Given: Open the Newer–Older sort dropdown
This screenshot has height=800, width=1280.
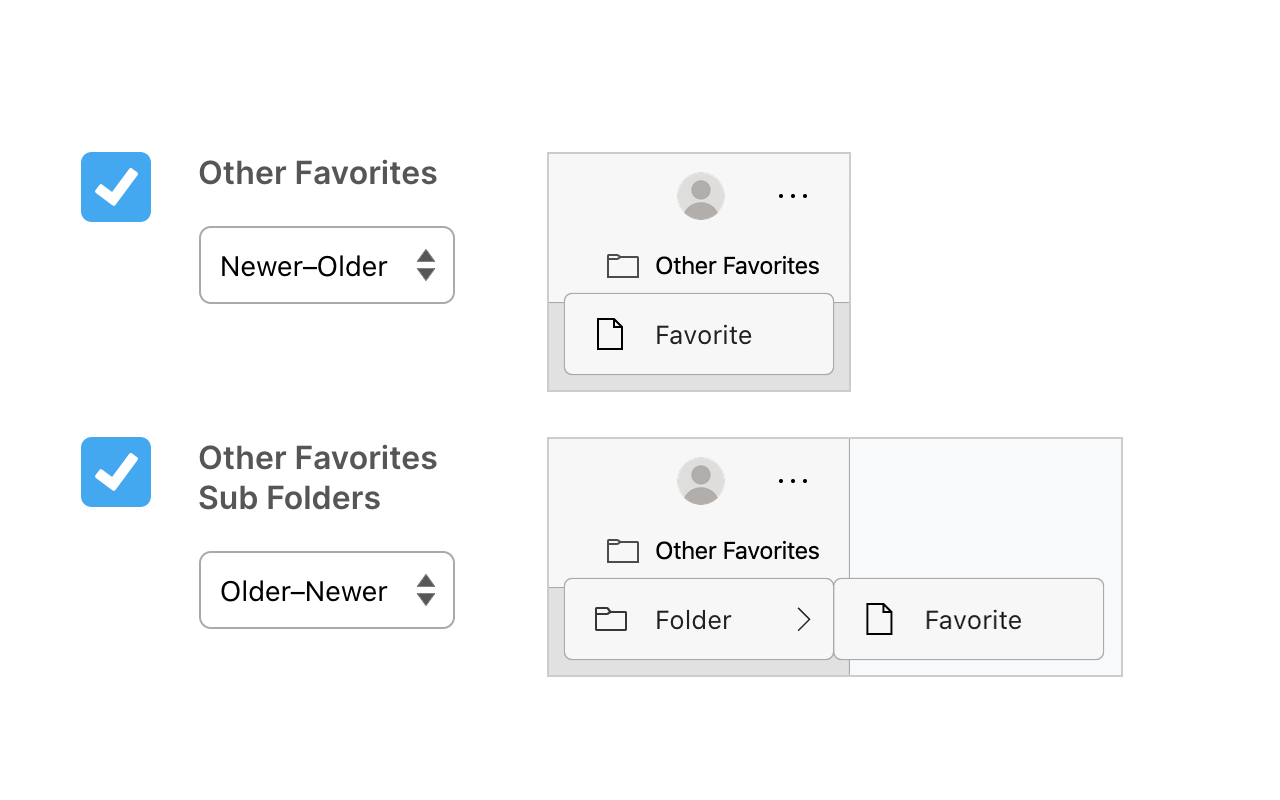Looking at the screenshot, I should [x=327, y=265].
